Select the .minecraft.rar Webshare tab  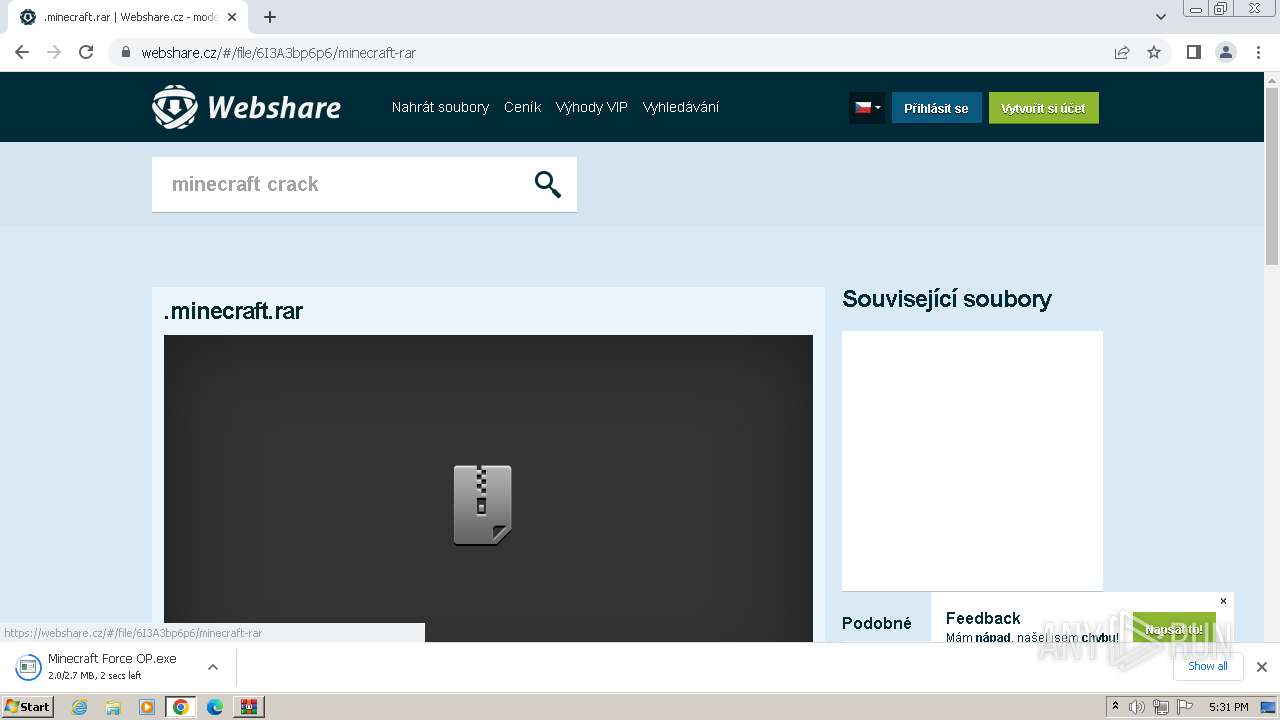click(x=128, y=17)
